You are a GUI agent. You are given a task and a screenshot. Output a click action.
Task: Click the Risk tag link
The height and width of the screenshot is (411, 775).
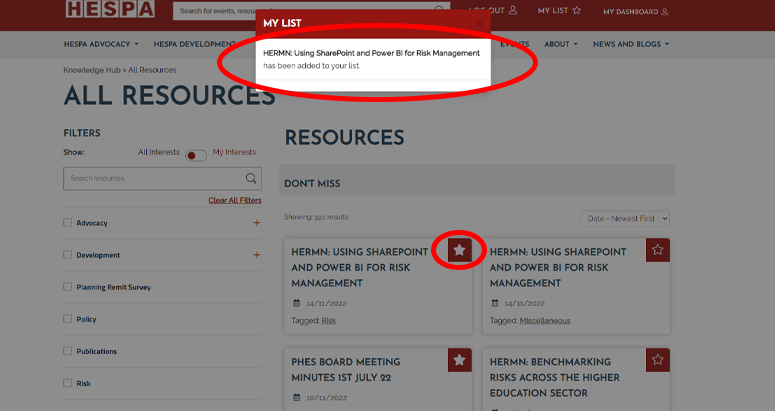click(329, 321)
